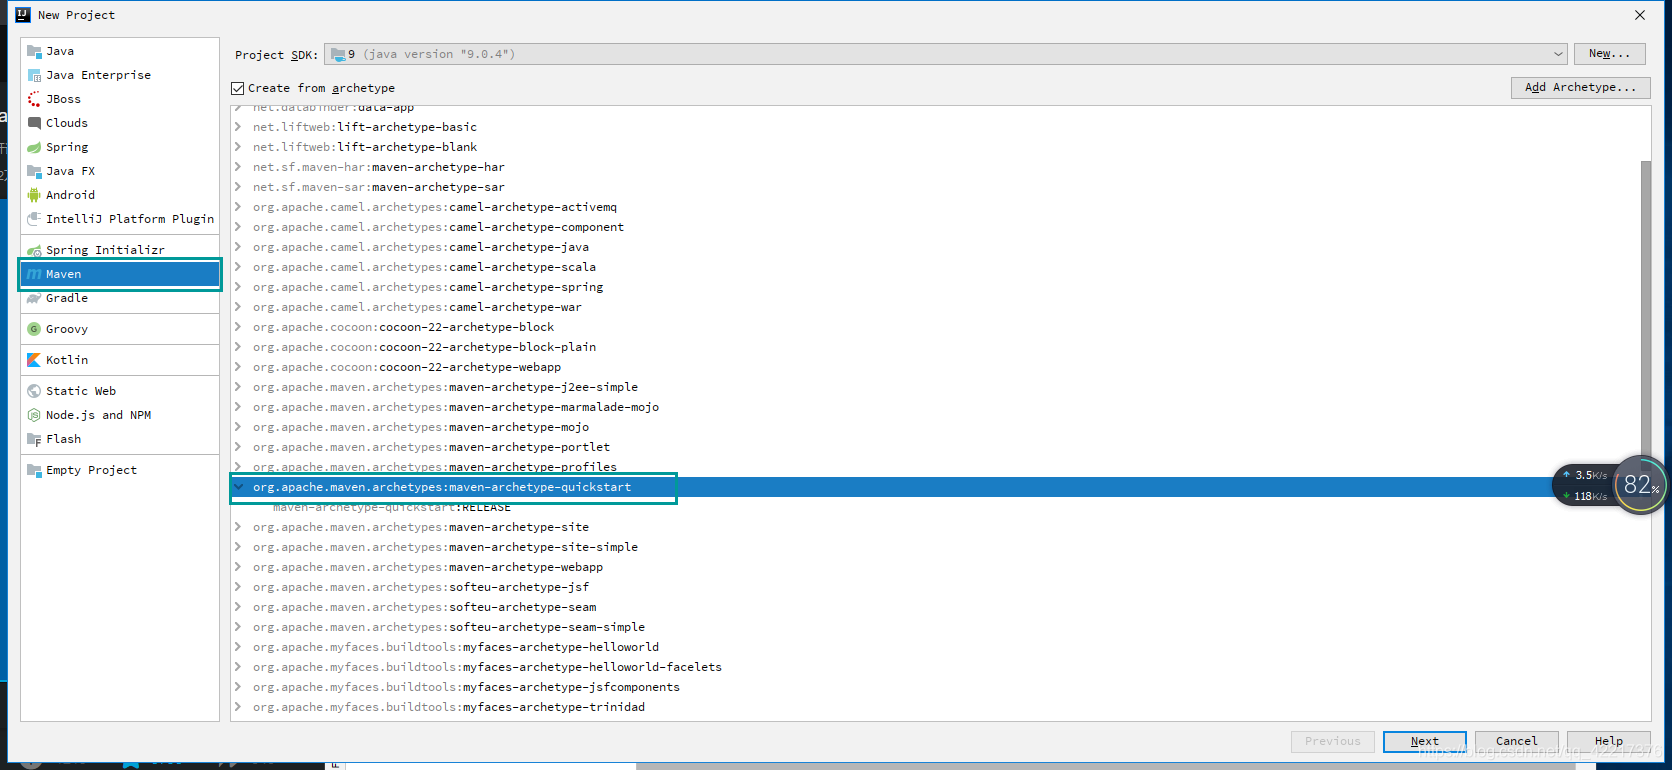Click the IntelliJ Platform Plugin icon

(34, 219)
